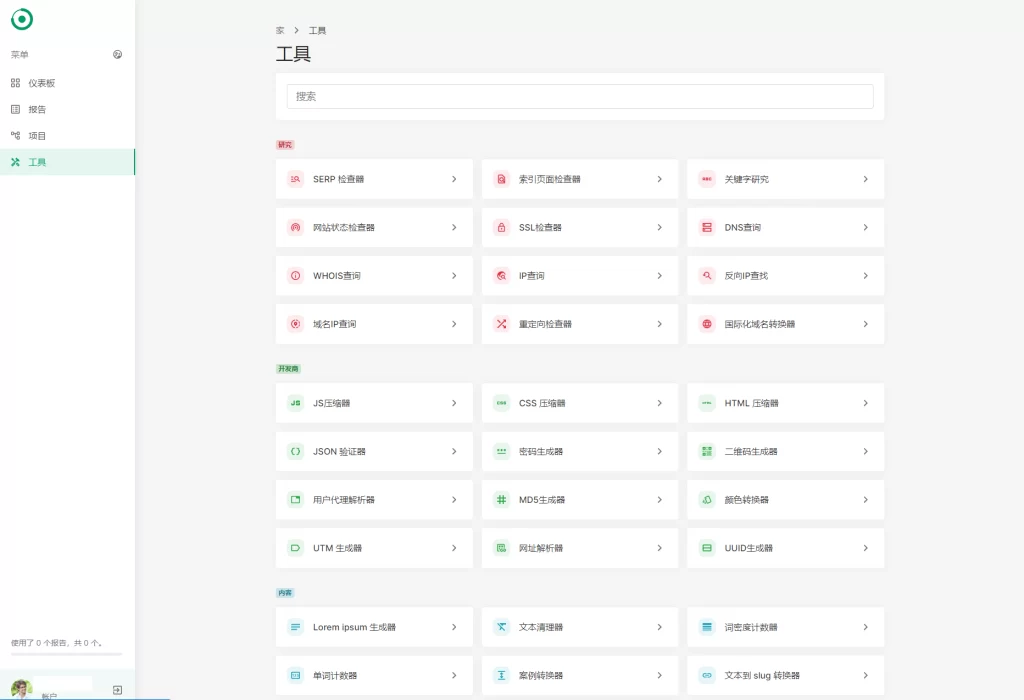1024x700 pixels.
Task: Click the 搜索 search input field
Action: click(x=580, y=96)
